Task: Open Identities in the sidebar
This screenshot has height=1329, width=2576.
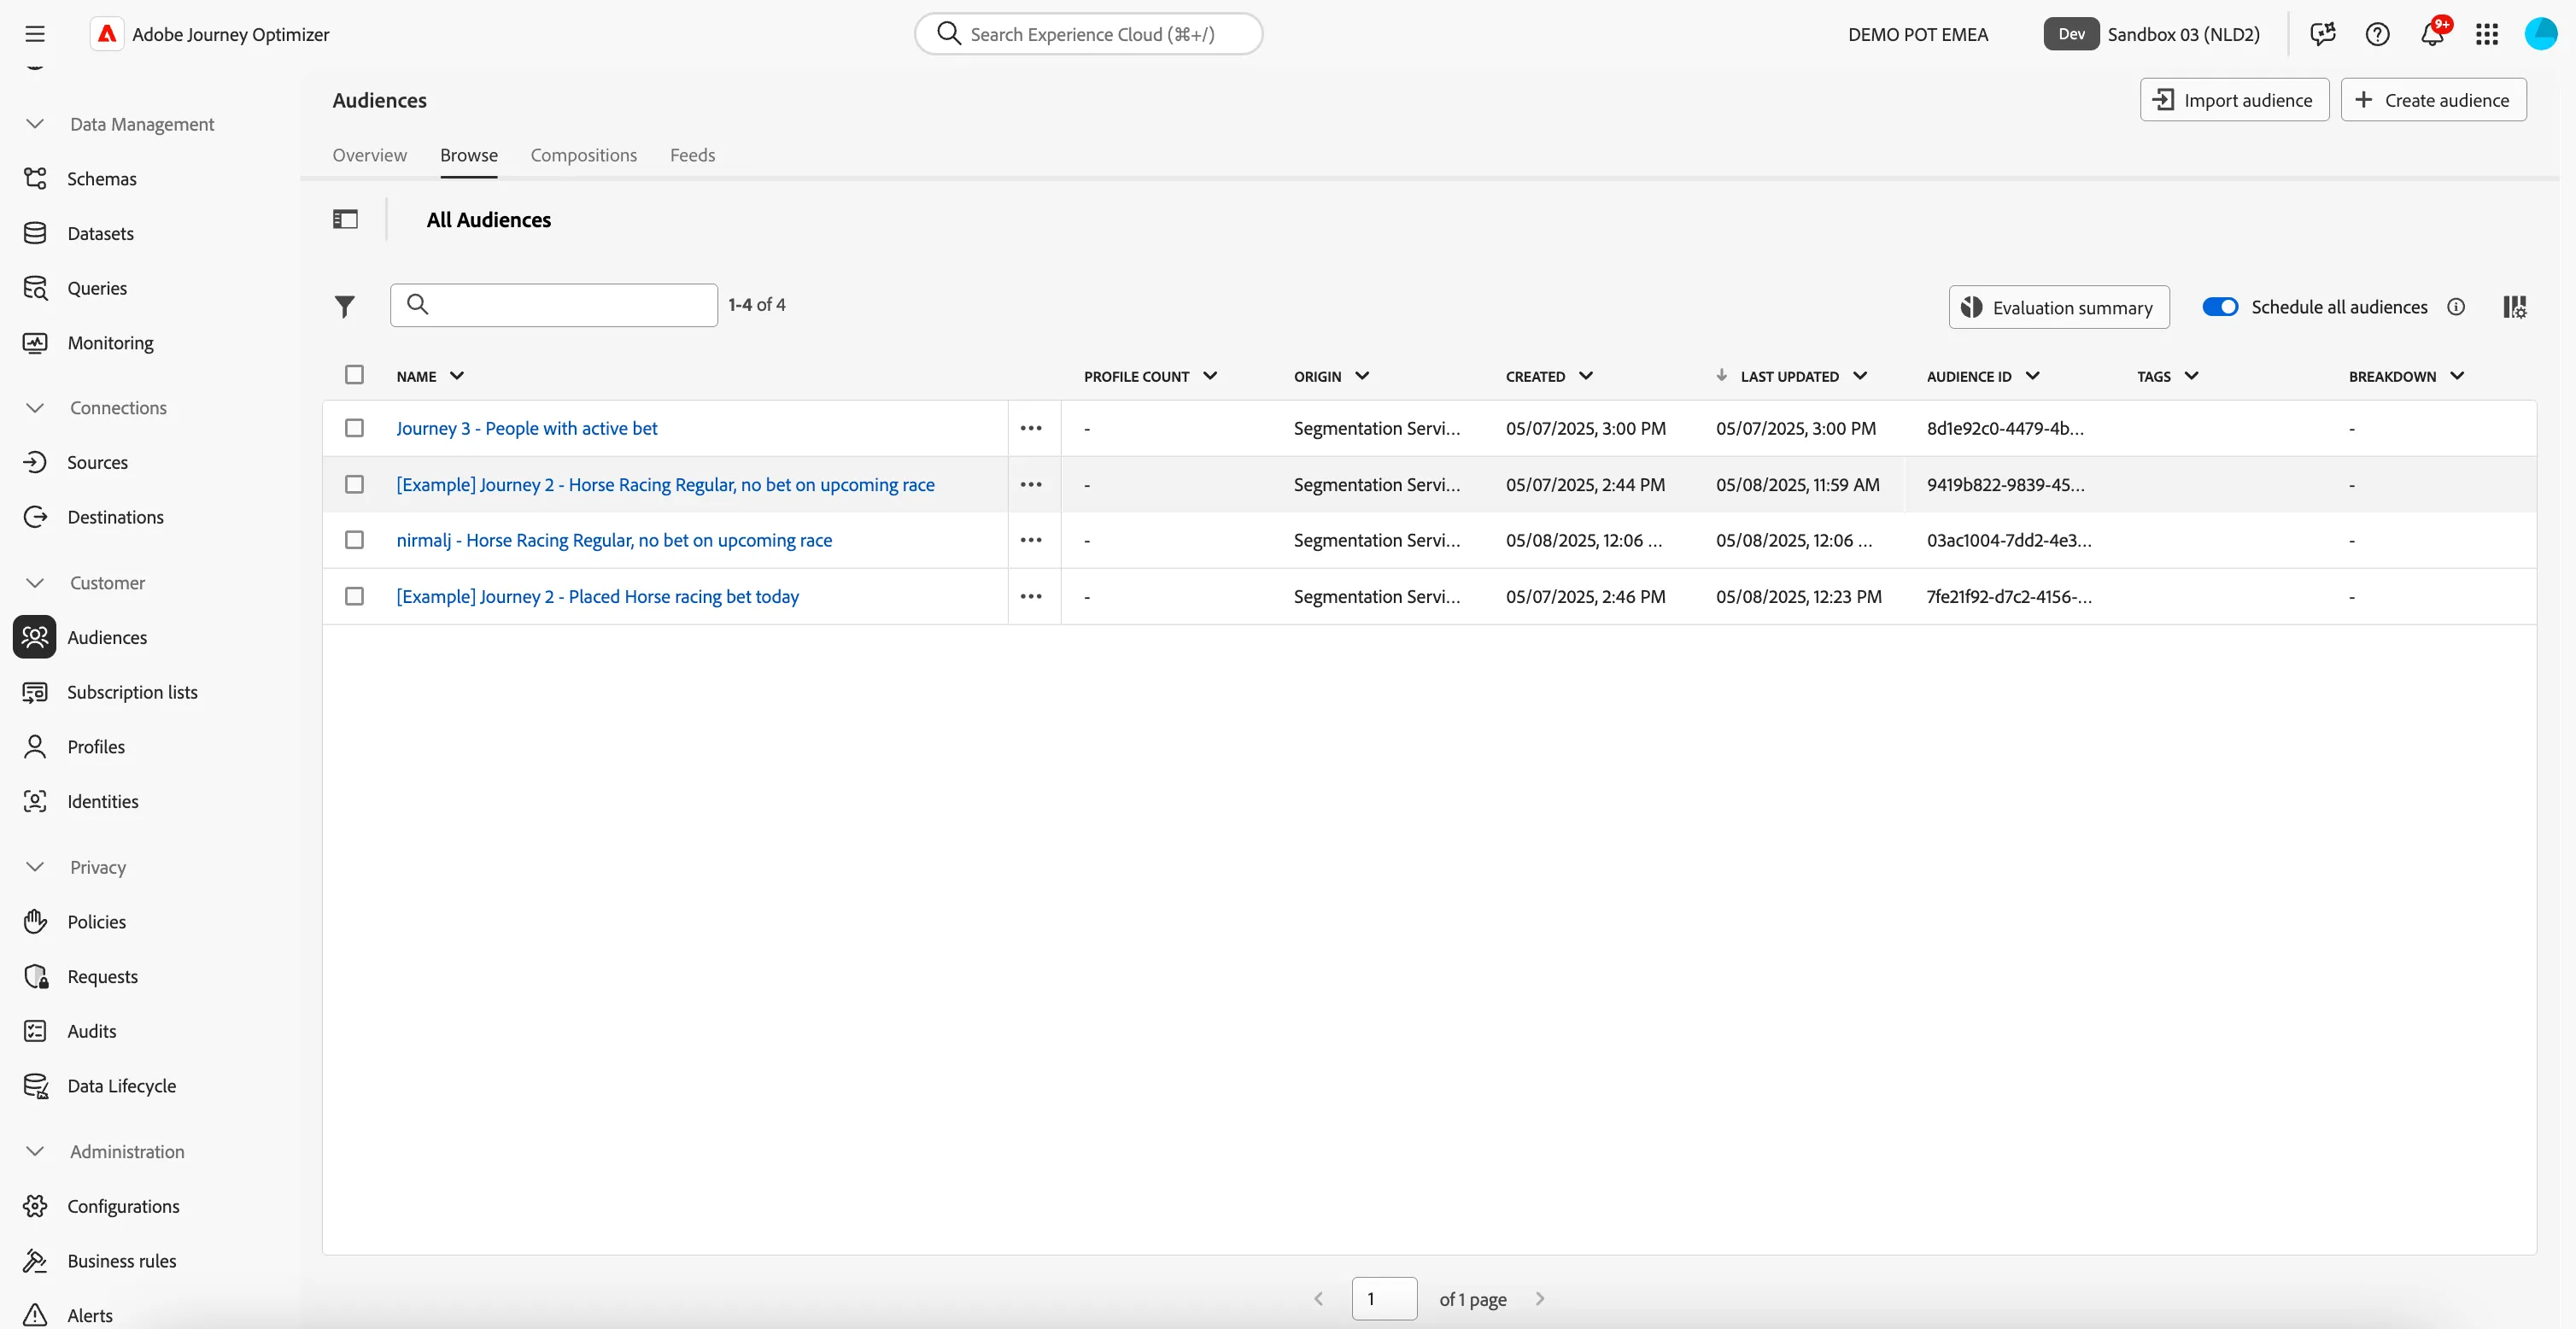Action: point(102,801)
